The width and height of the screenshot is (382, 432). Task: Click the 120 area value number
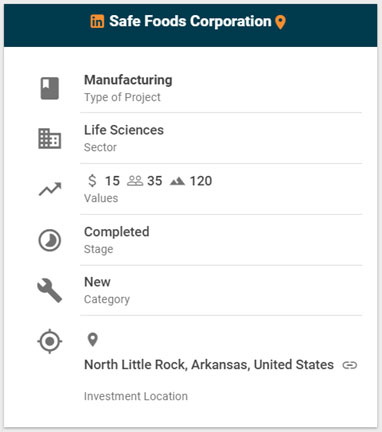201,181
